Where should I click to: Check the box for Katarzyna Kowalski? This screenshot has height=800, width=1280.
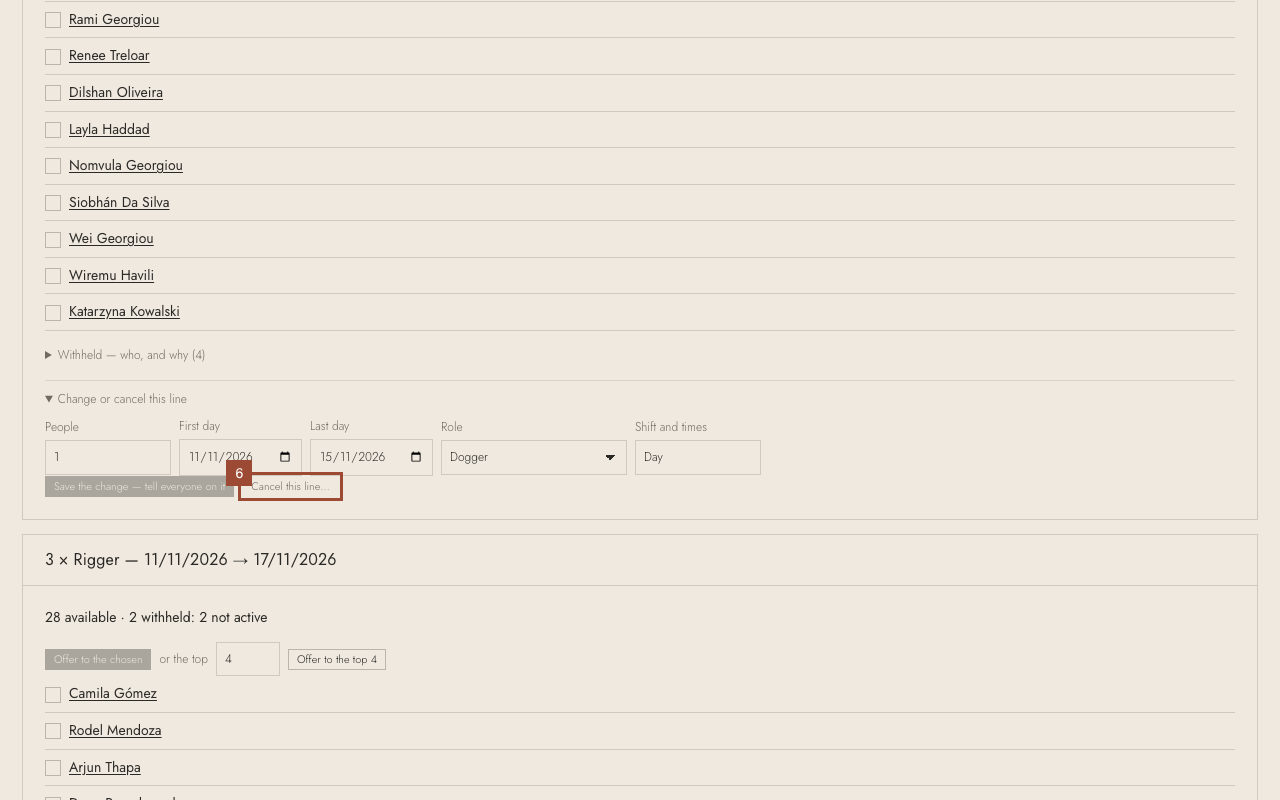53,313
